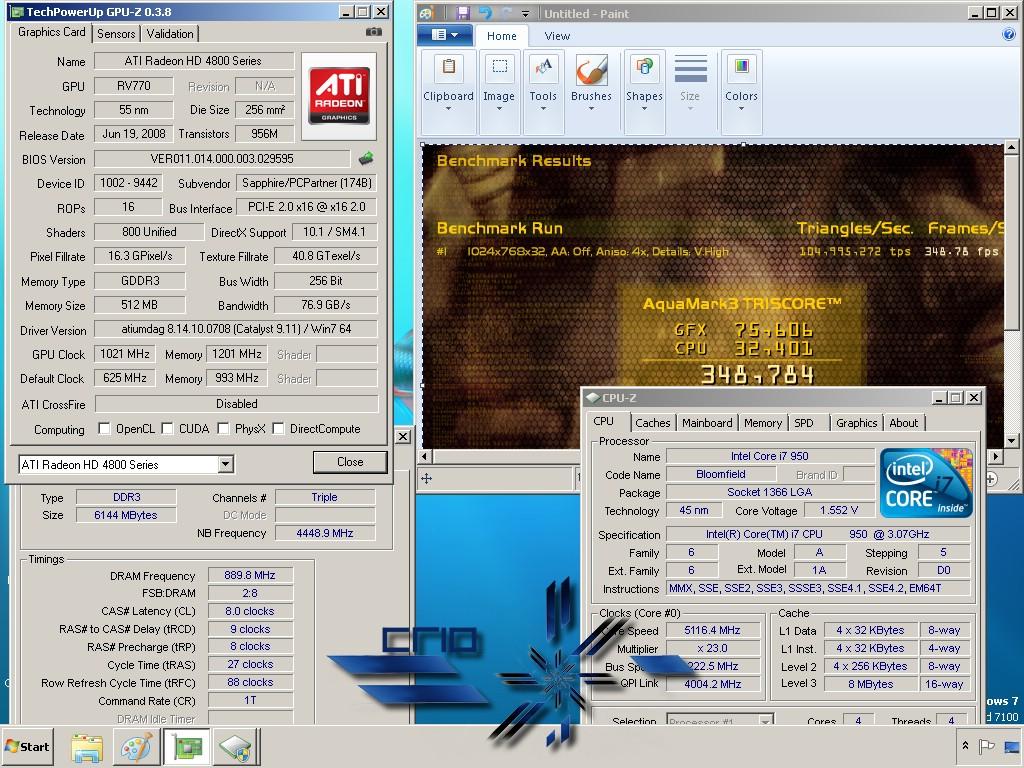1024x768 pixels.
Task: Click the BIOS Version field VER011.014.000.003.029595
Action: click(x=222, y=159)
